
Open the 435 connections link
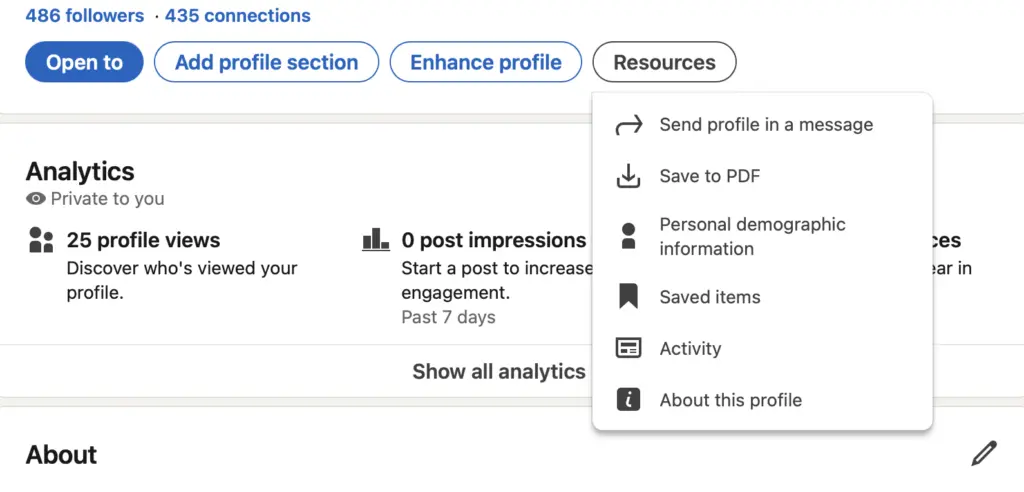238,16
